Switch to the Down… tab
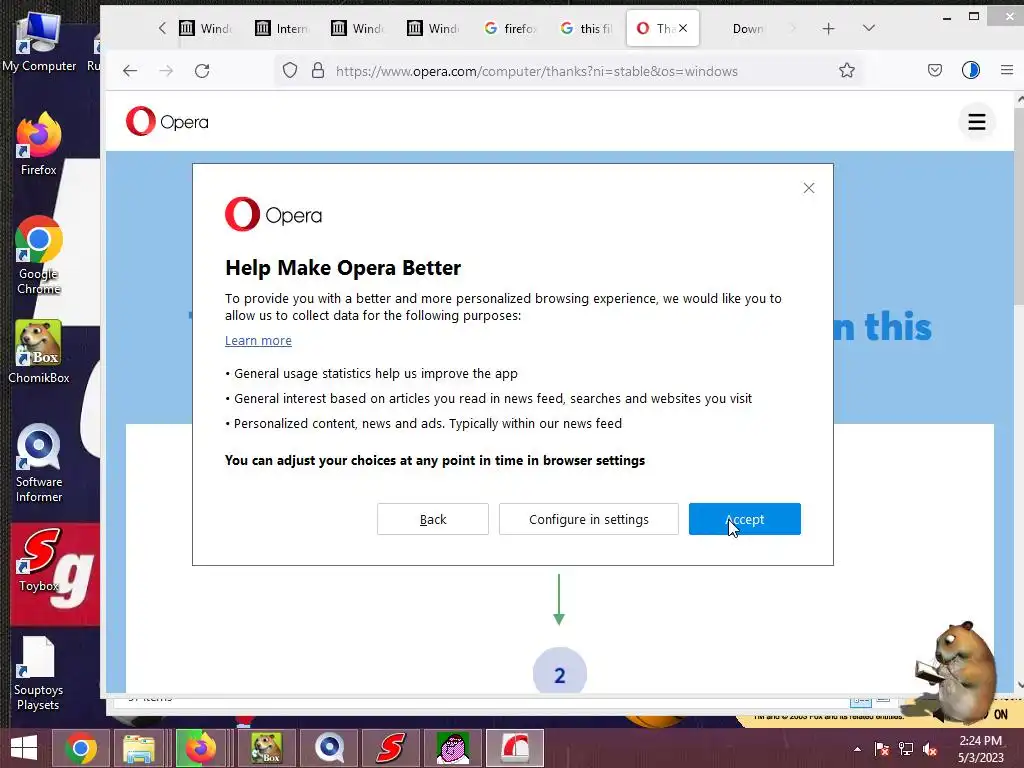The width and height of the screenshot is (1024, 768). pos(748,28)
